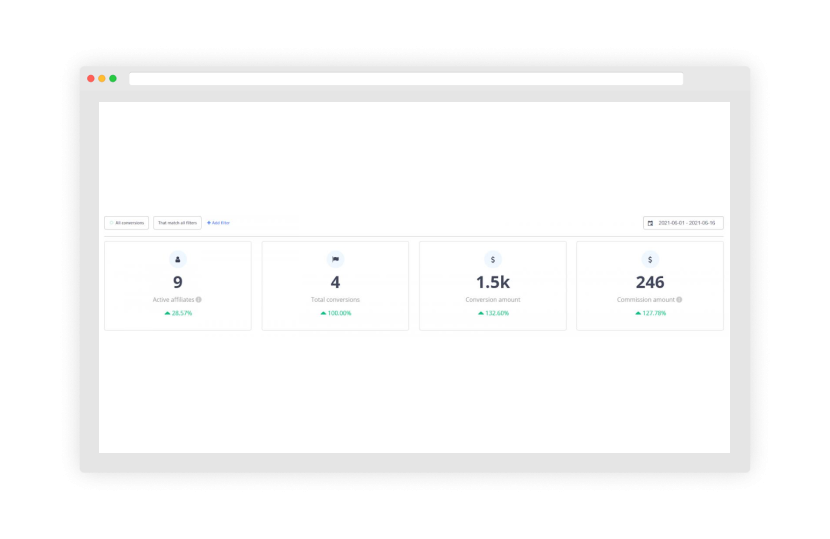Click the green arrow beside 28.57%
The image size is (830, 539).
167,313
